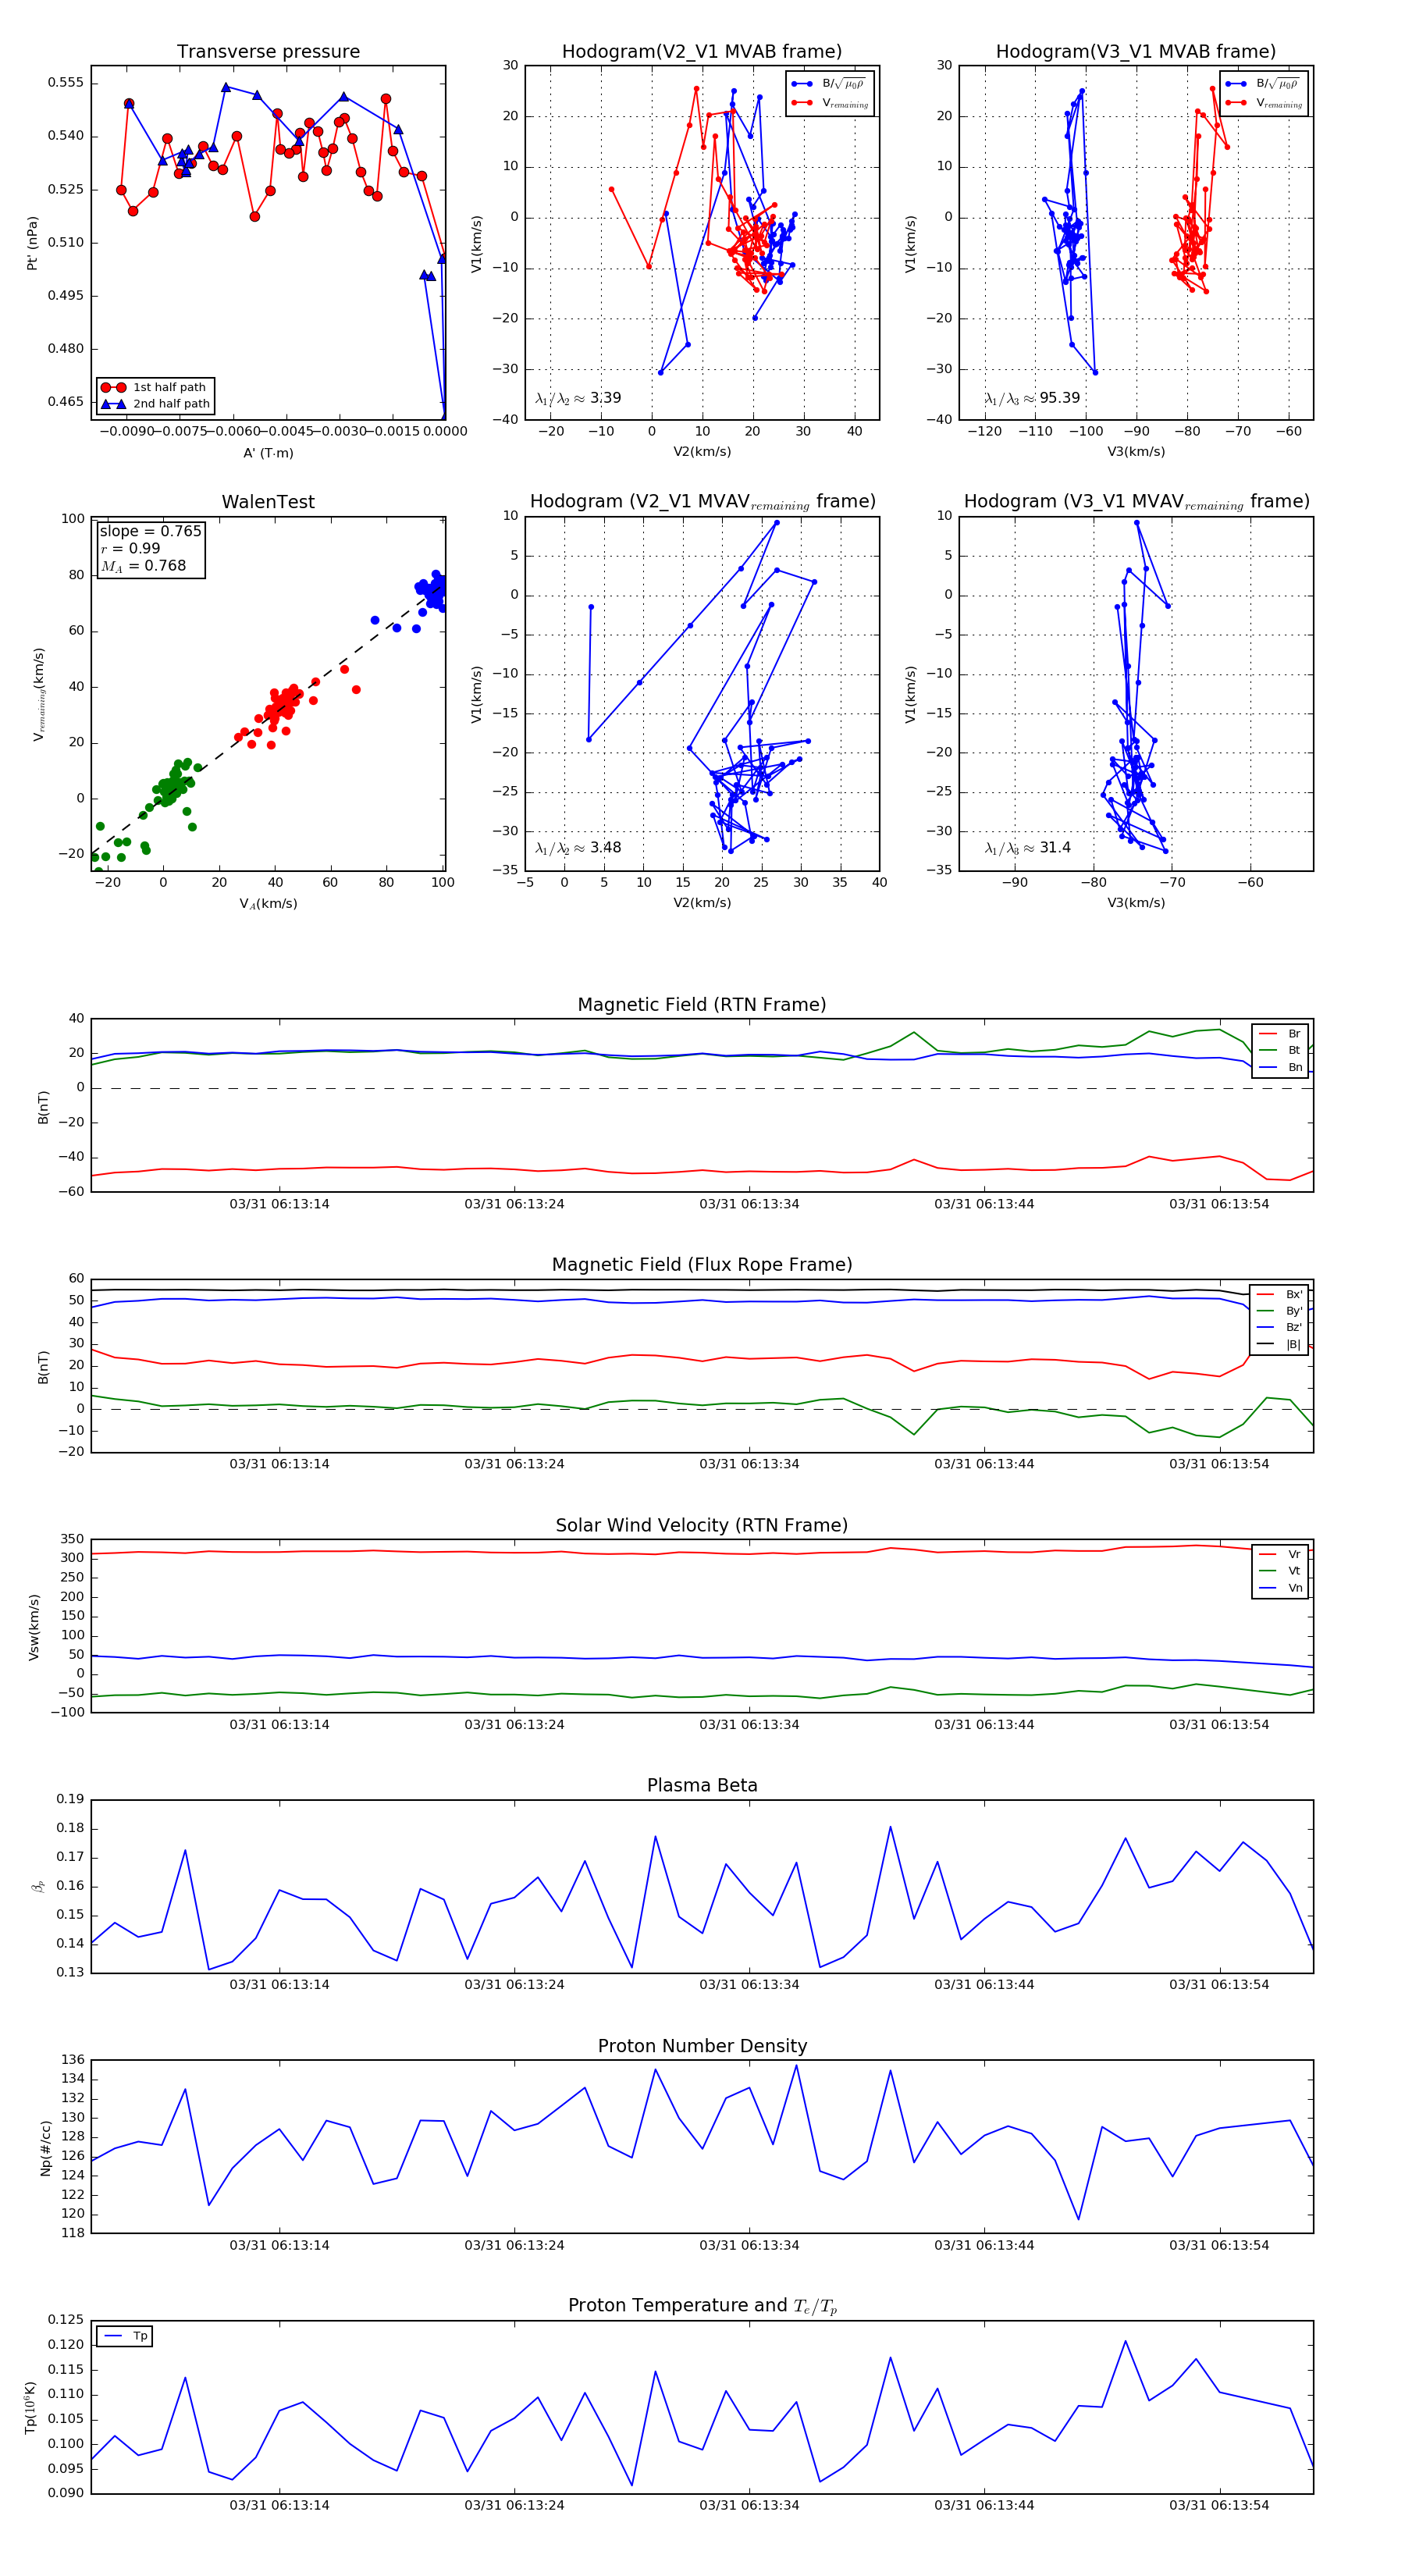Click the "slope = 0.765" annotation
1405x2576 pixels.
click(x=150, y=531)
